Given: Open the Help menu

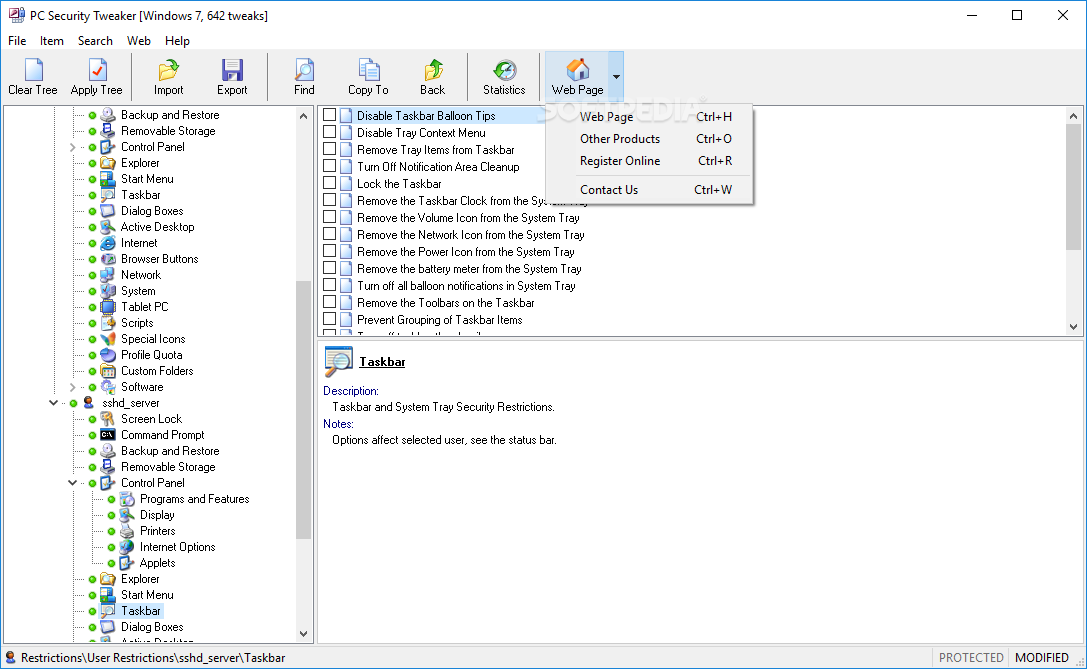Looking at the screenshot, I should pyautogui.click(x=177, y=41).
